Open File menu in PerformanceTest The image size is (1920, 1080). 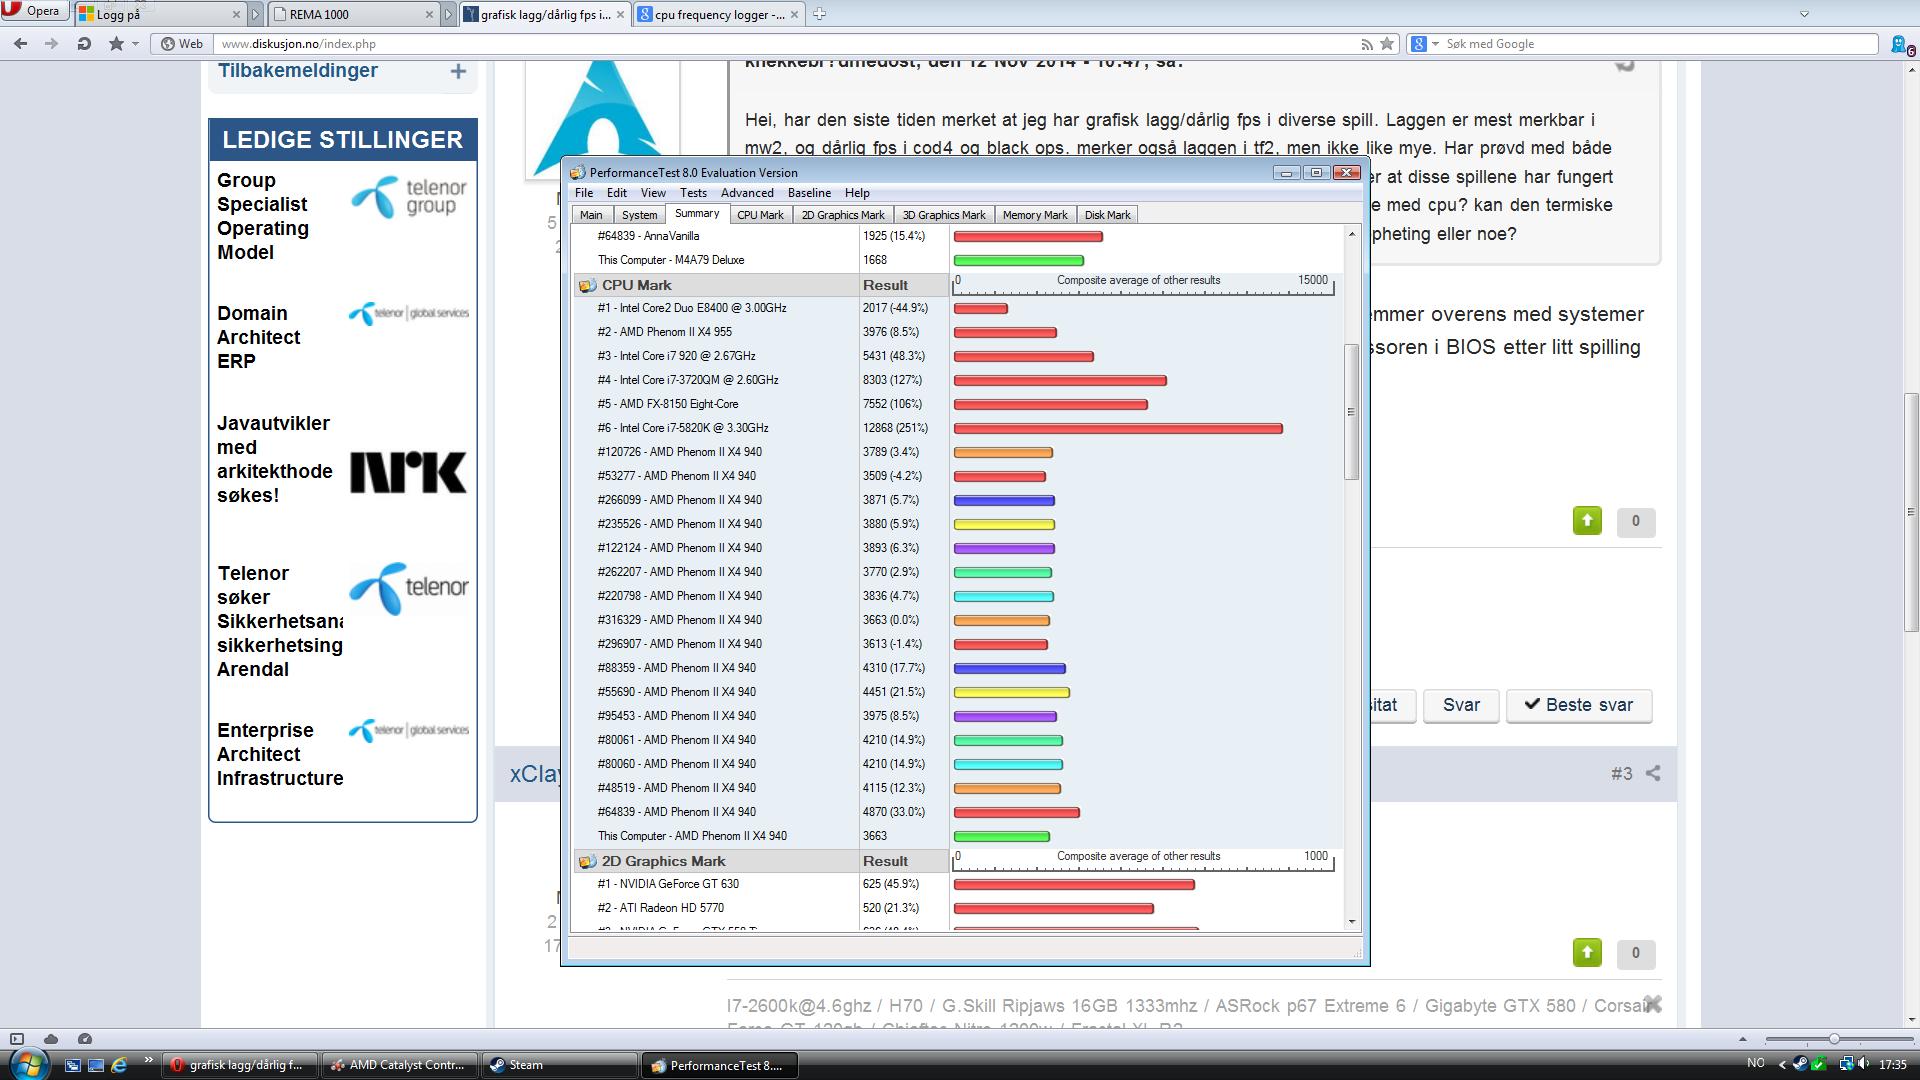tap(584, 193)
